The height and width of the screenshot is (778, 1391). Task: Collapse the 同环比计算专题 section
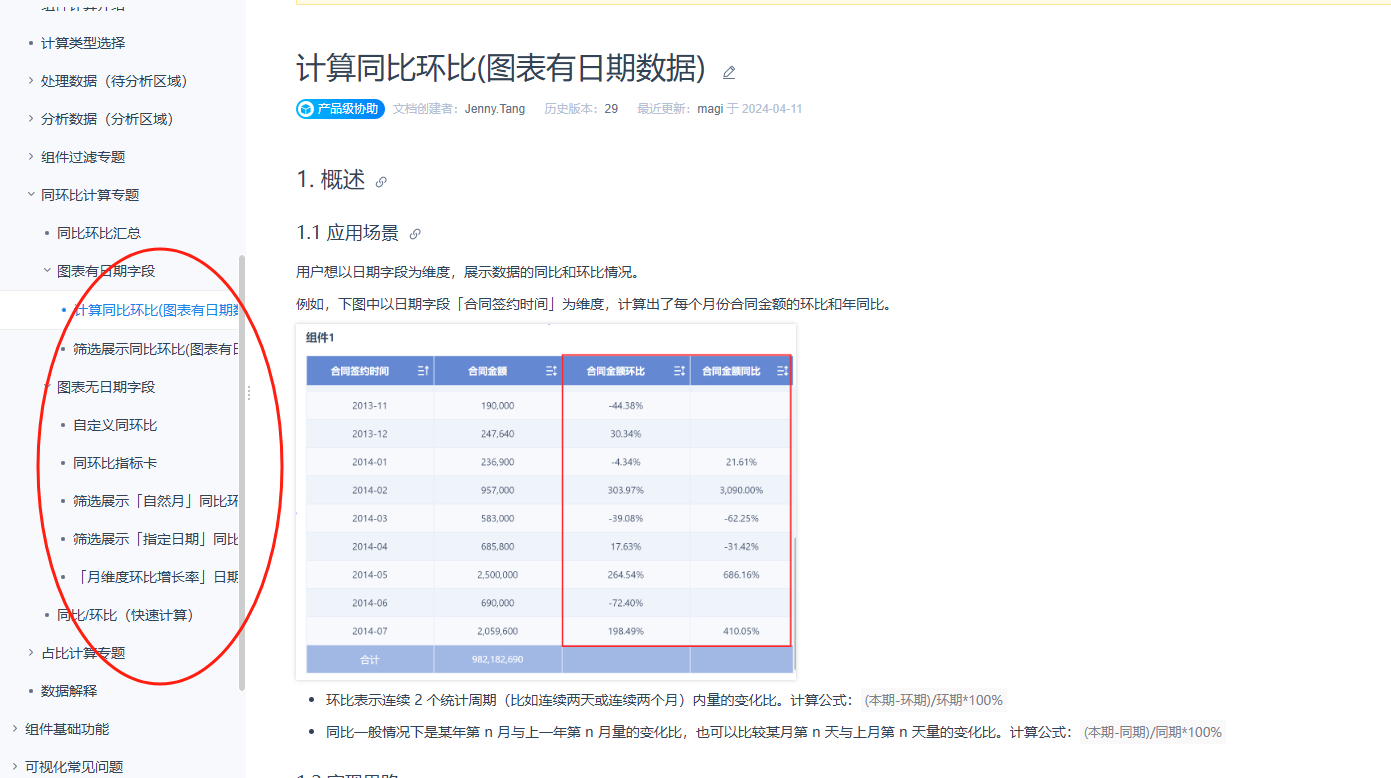point(31,195)
